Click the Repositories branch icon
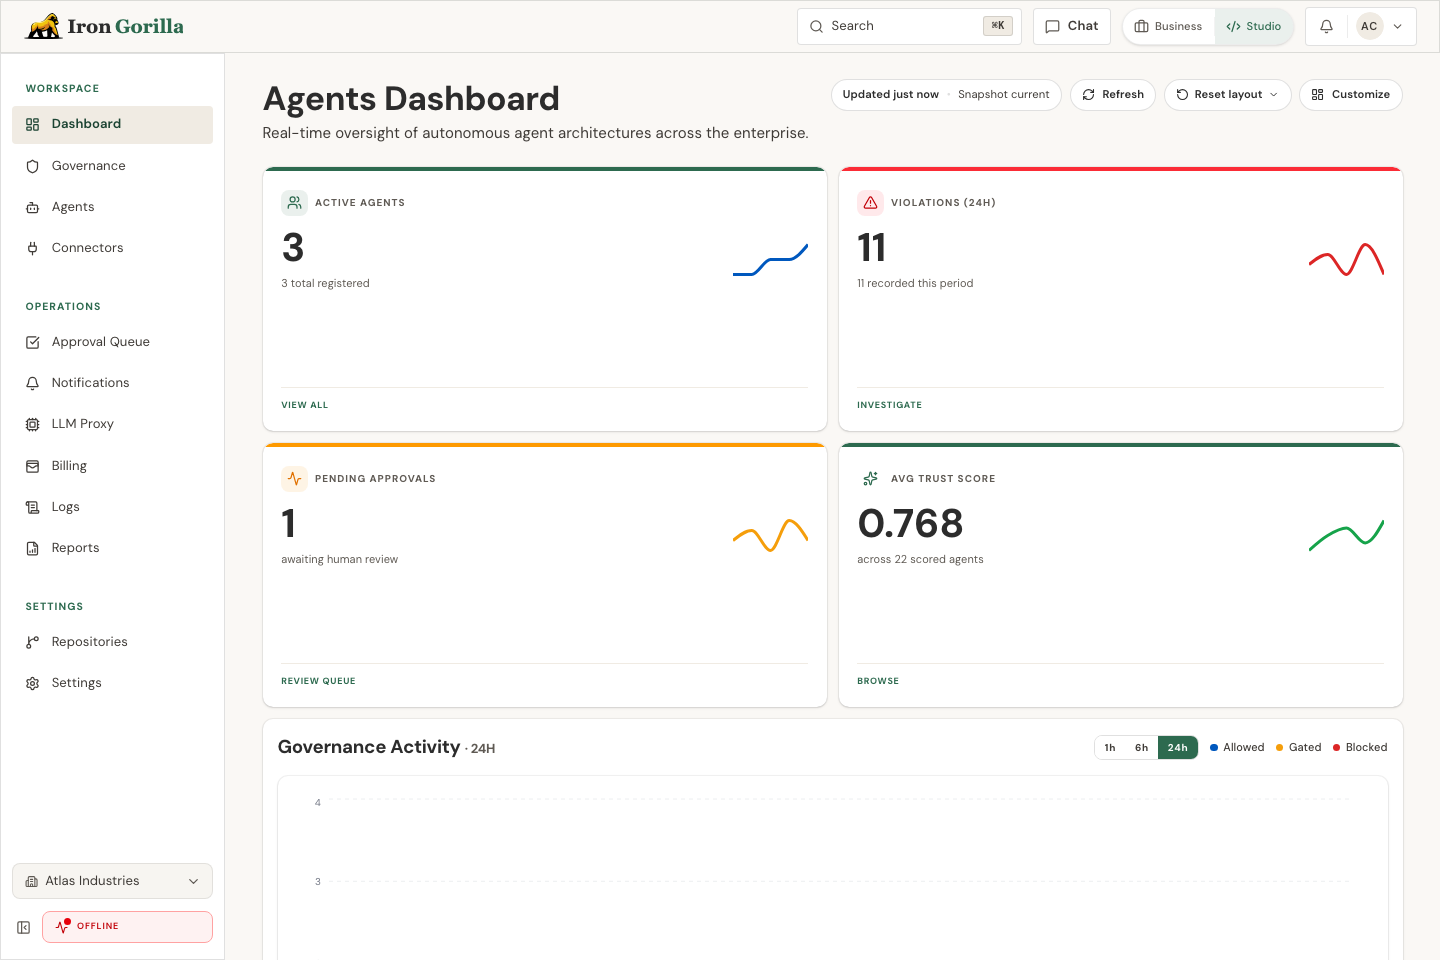Screen dimensions: 1440x960 point(32,642)
